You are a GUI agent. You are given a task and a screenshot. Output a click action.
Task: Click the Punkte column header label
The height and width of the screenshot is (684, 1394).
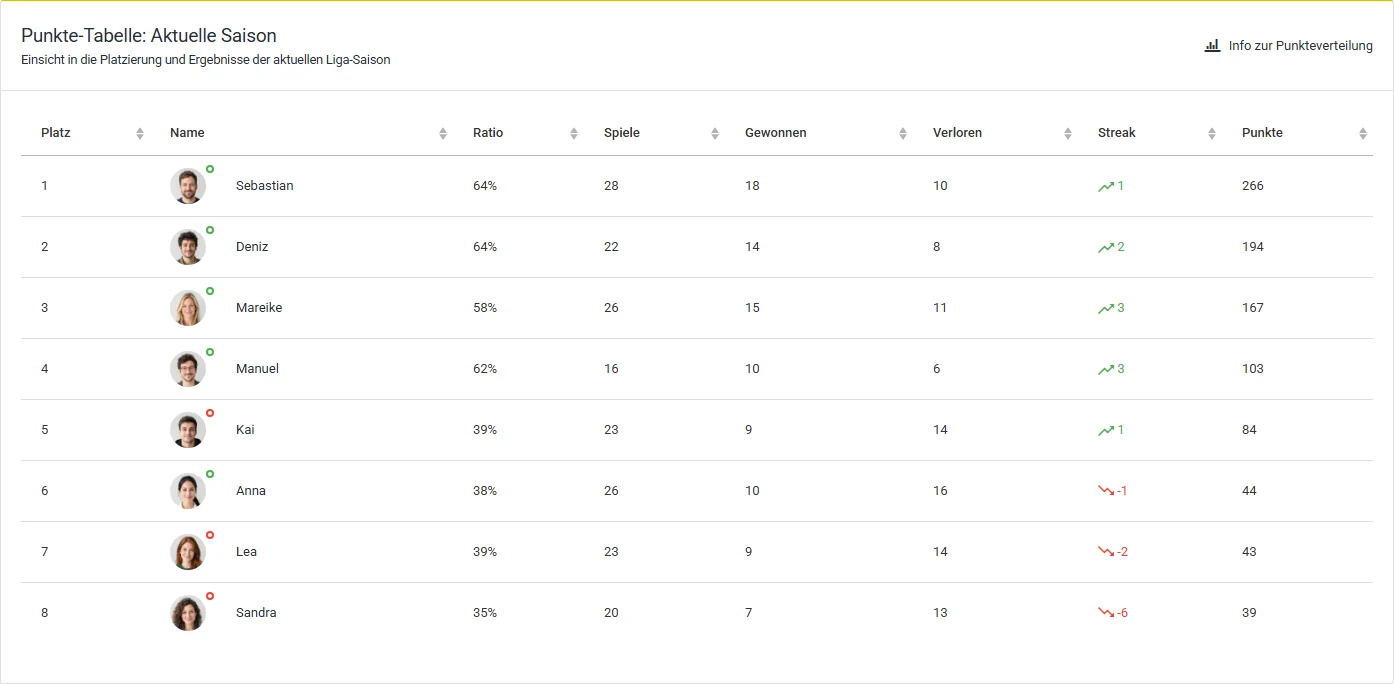pos(1262,133)
